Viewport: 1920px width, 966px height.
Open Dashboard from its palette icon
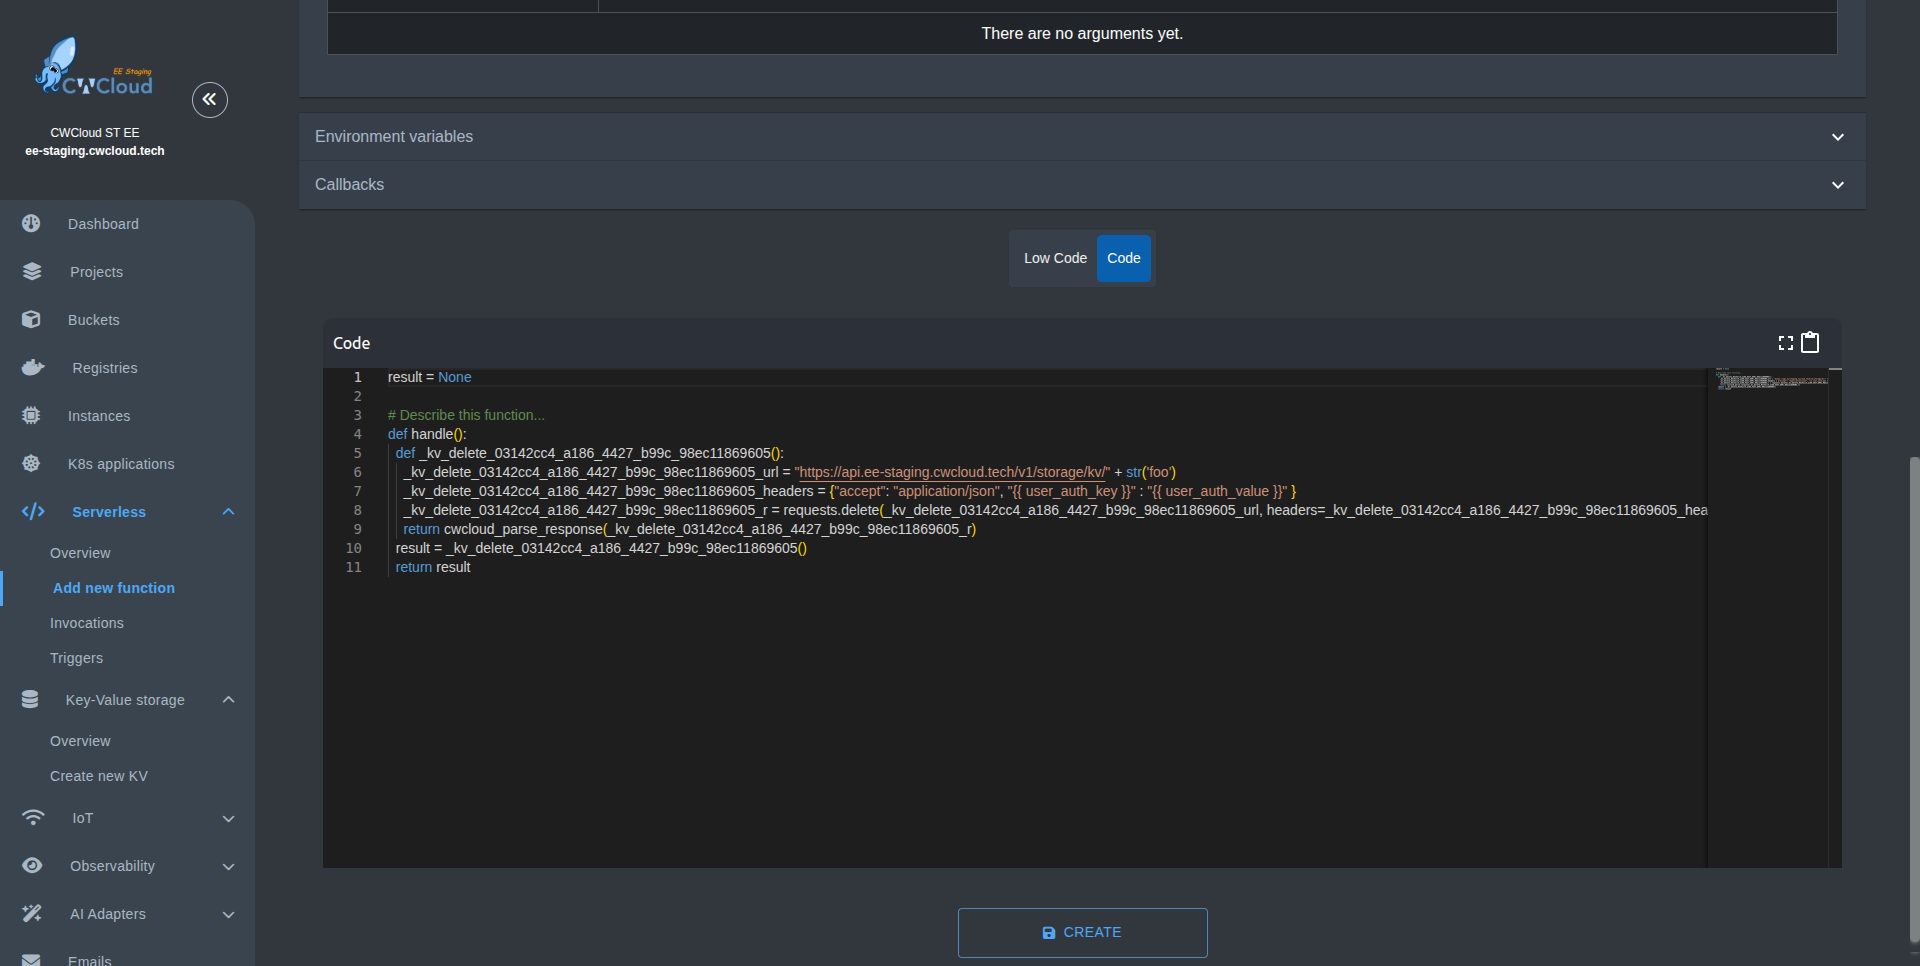[x=32, y=224]
